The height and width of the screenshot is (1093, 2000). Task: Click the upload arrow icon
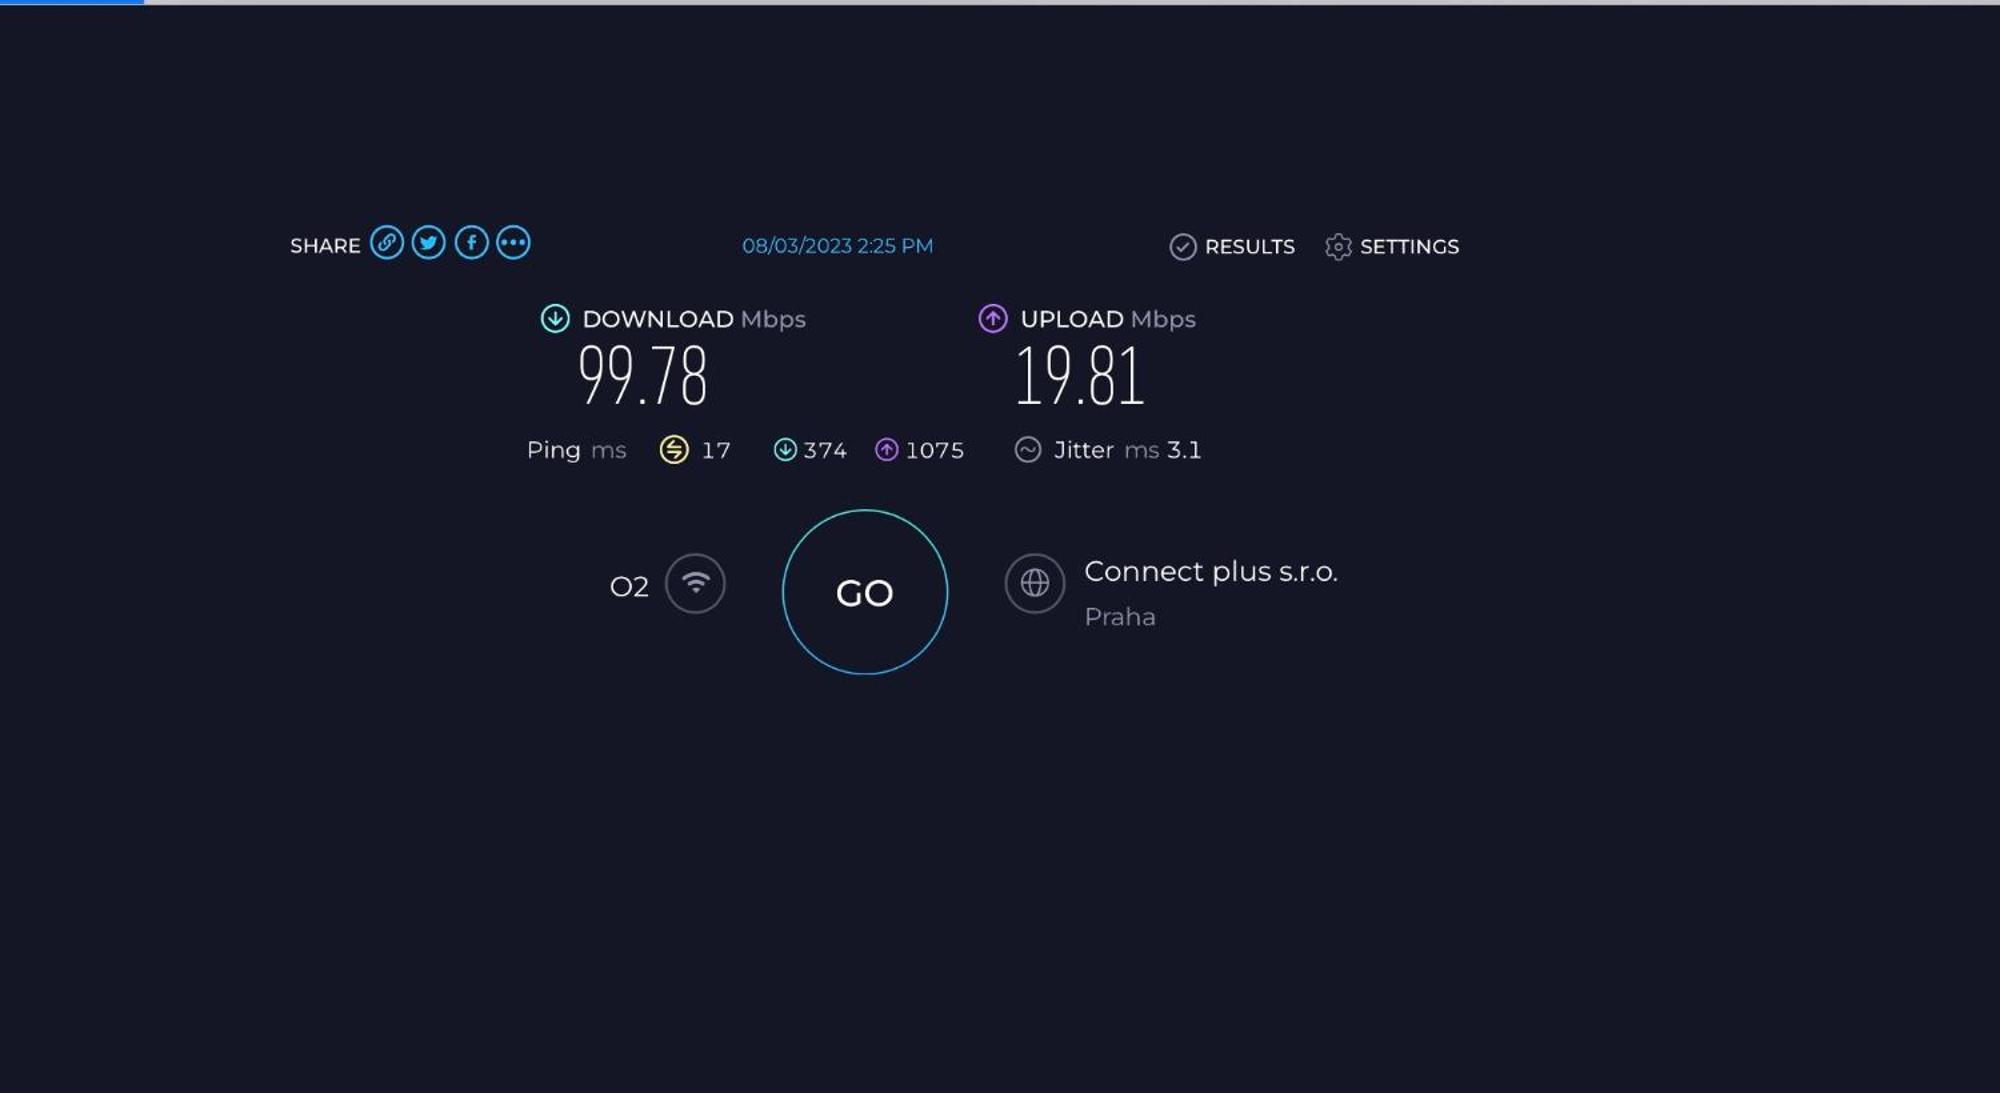coord(993,319)
